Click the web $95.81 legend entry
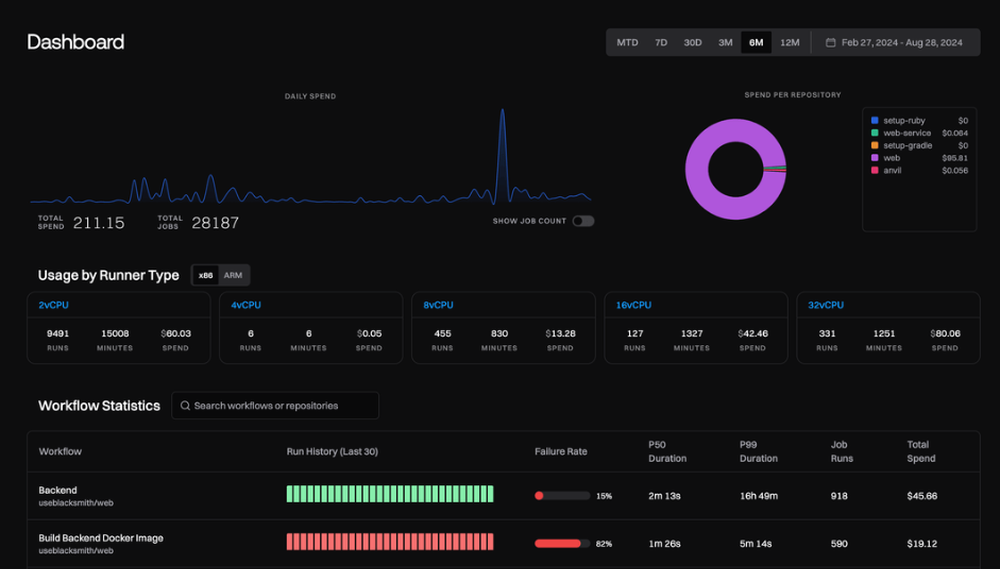This screenshot has height=569, width=1000. coord(919,158)
